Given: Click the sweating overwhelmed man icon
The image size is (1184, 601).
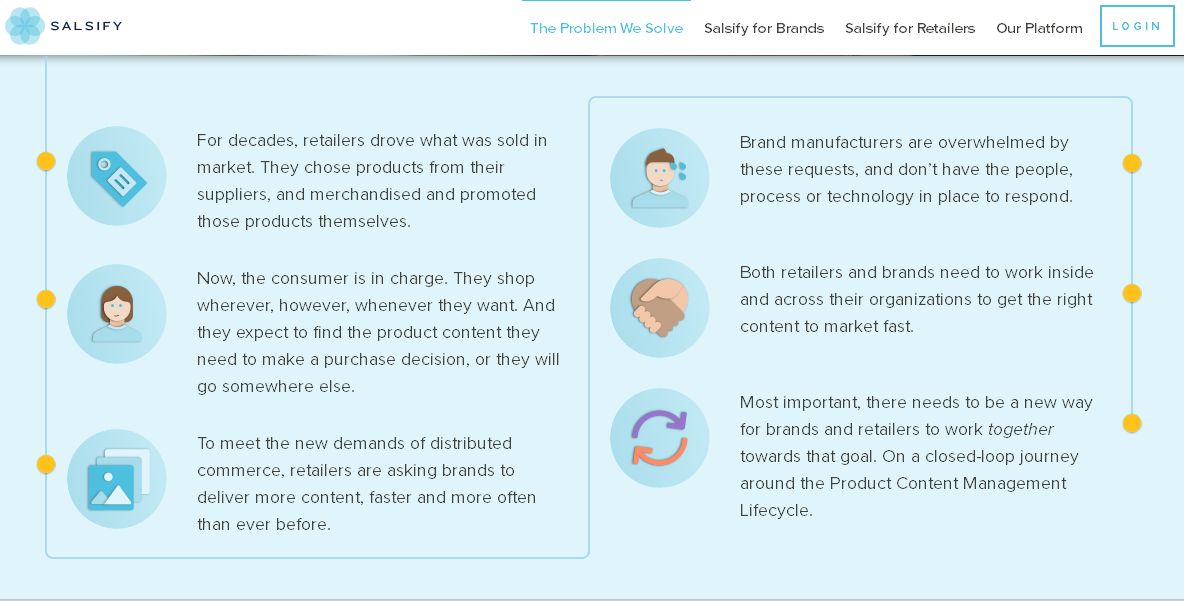Looking at the screenshot, I should (660, 178).
